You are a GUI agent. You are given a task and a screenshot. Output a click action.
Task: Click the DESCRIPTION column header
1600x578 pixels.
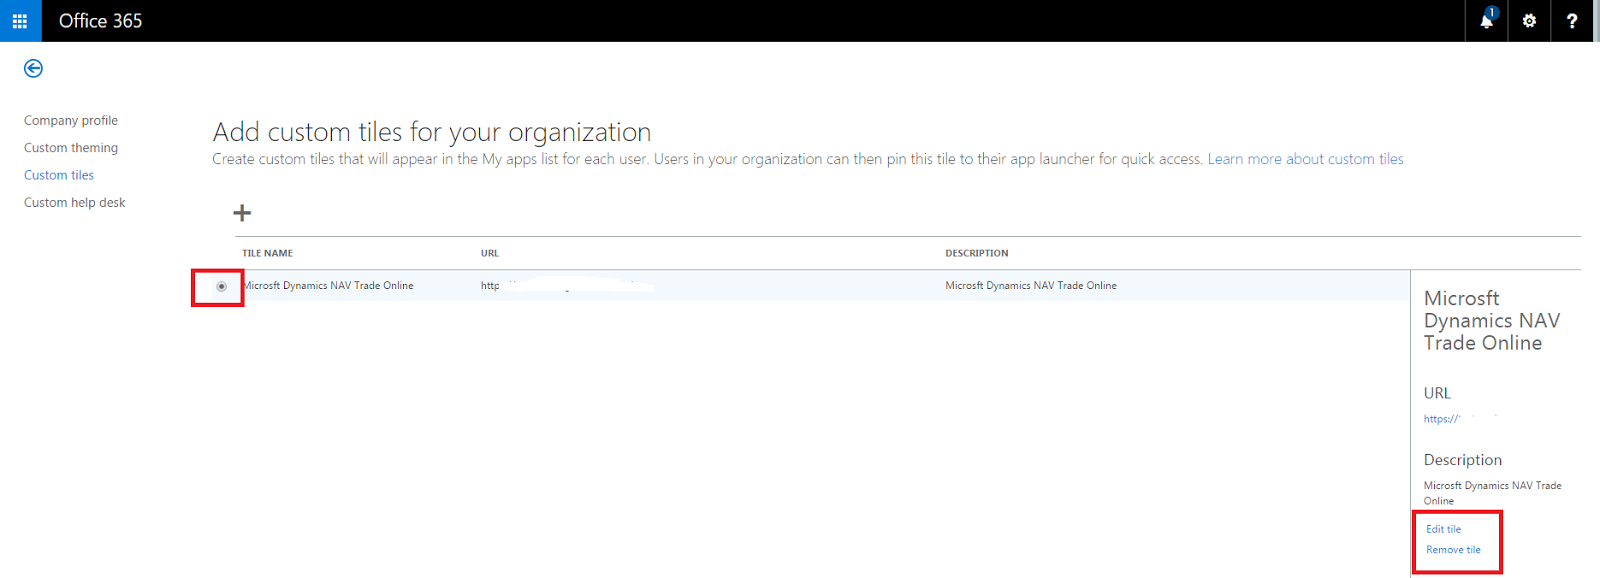click(x=977, y=253)
